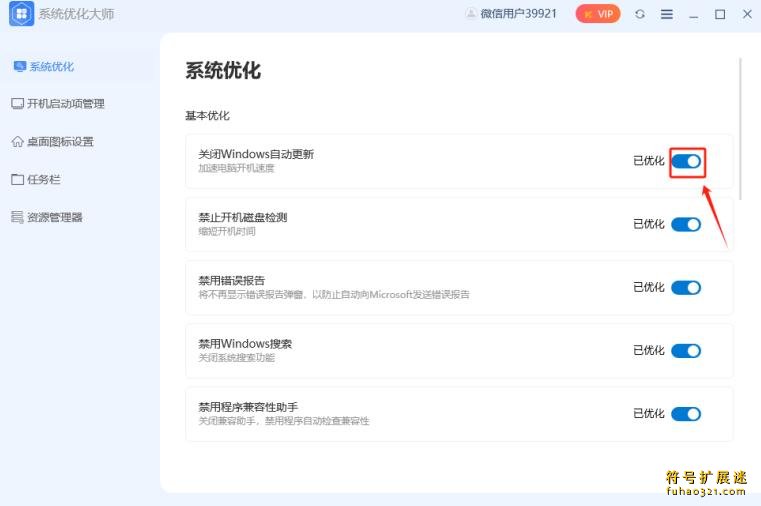This screenshot has height=506, width=761.
Task: Open the hamburger menu icon
Action: pos(666,15)
